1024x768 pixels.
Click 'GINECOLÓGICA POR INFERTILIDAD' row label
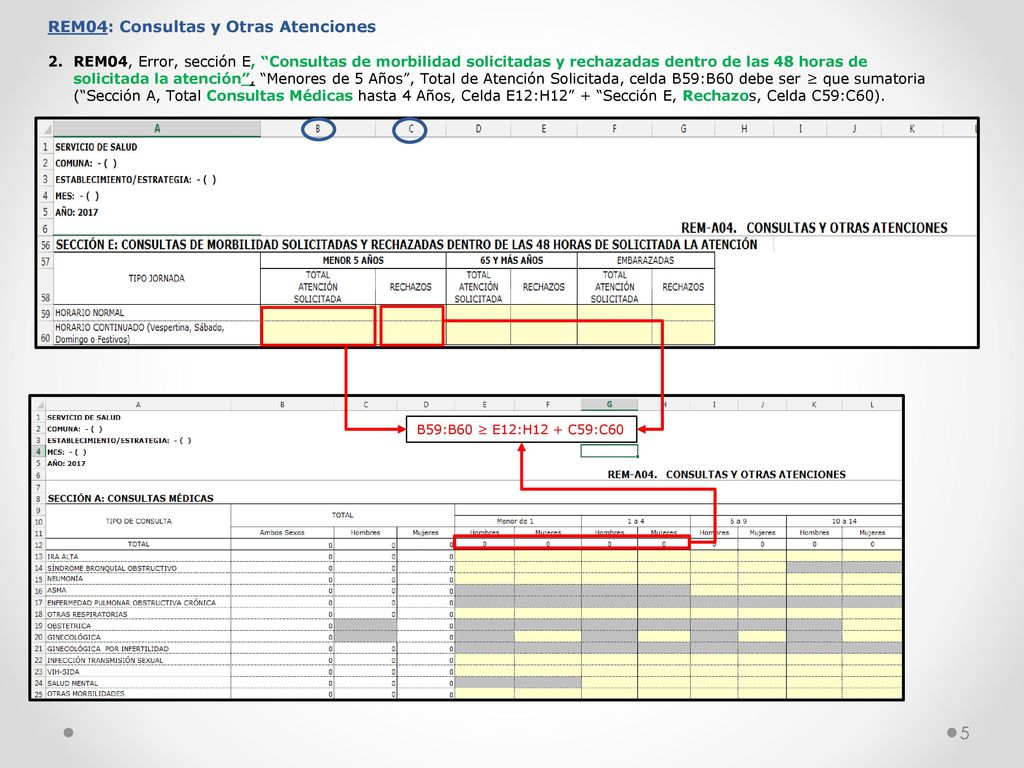pos(108,649)
